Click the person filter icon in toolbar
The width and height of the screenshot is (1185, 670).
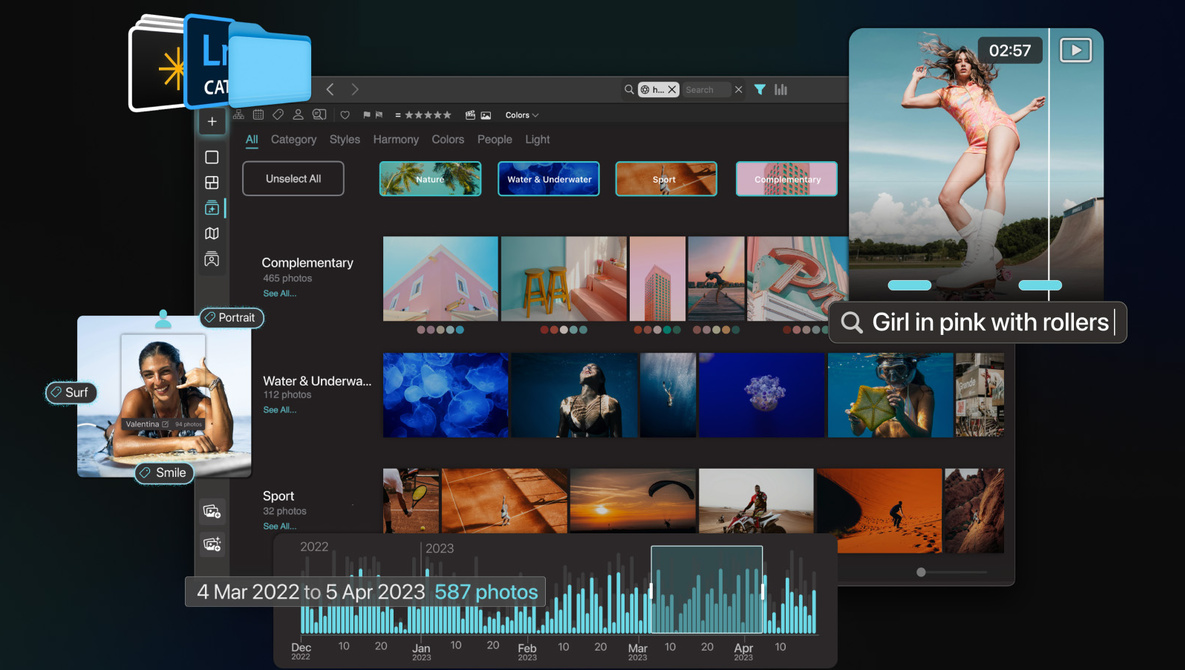pos(298,115)
